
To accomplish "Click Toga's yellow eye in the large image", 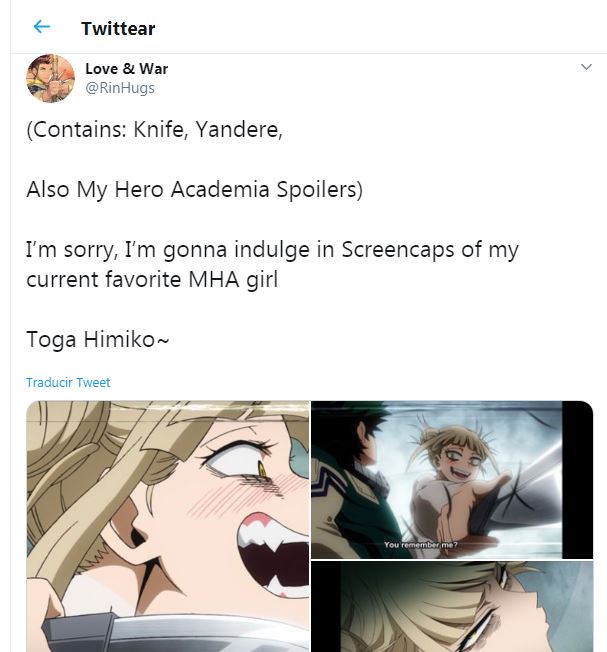I will coord(263,466).
